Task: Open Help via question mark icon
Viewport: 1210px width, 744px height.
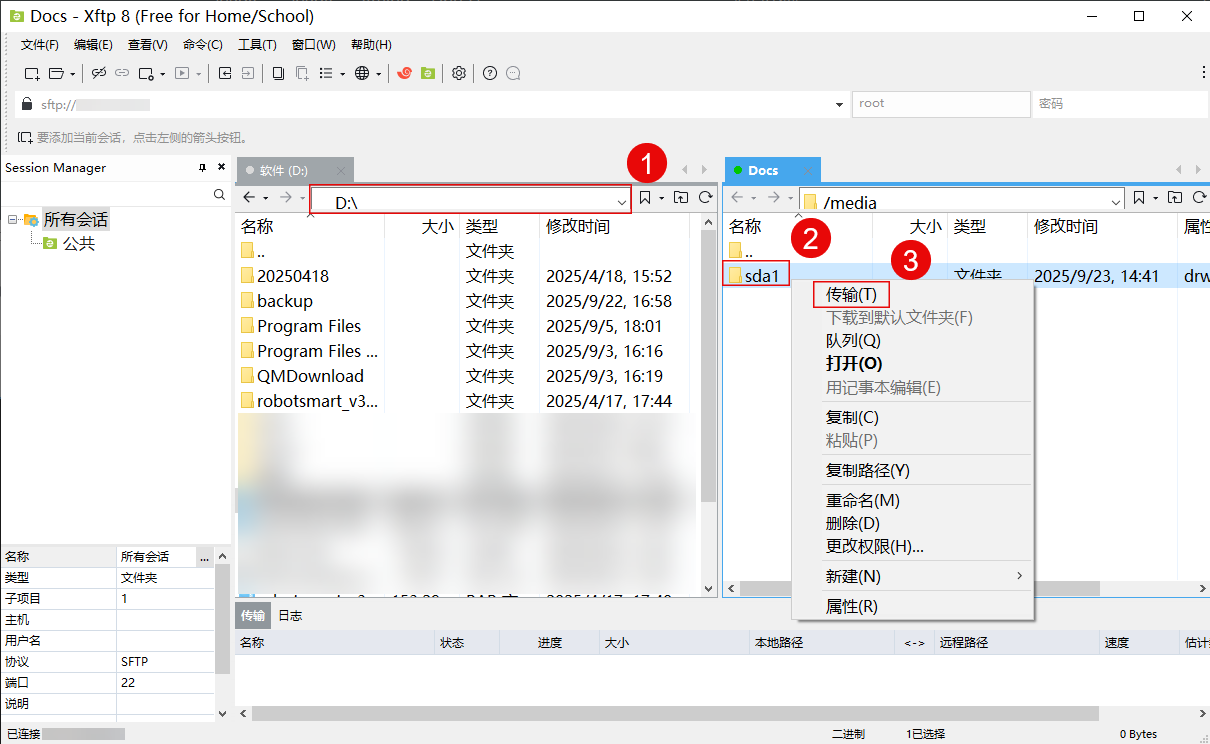Action: point(489,73)
